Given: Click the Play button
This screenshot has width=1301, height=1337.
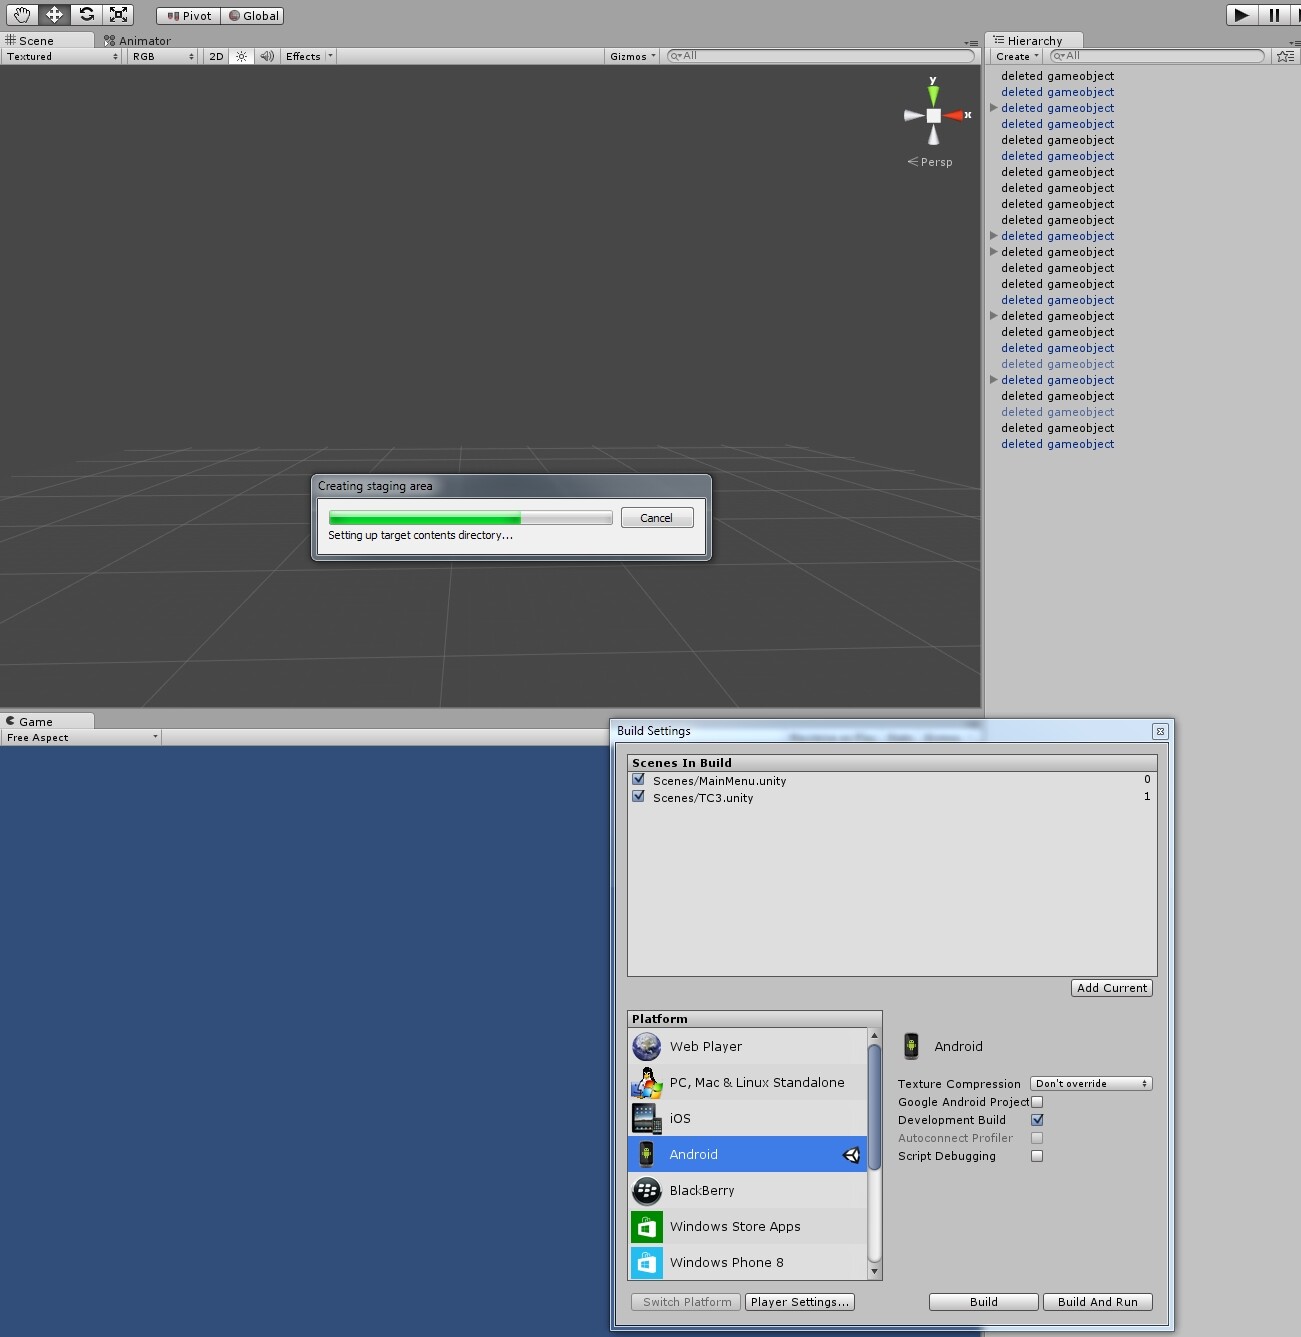Looking at the screenshot, I should (x=1241, y=15).
